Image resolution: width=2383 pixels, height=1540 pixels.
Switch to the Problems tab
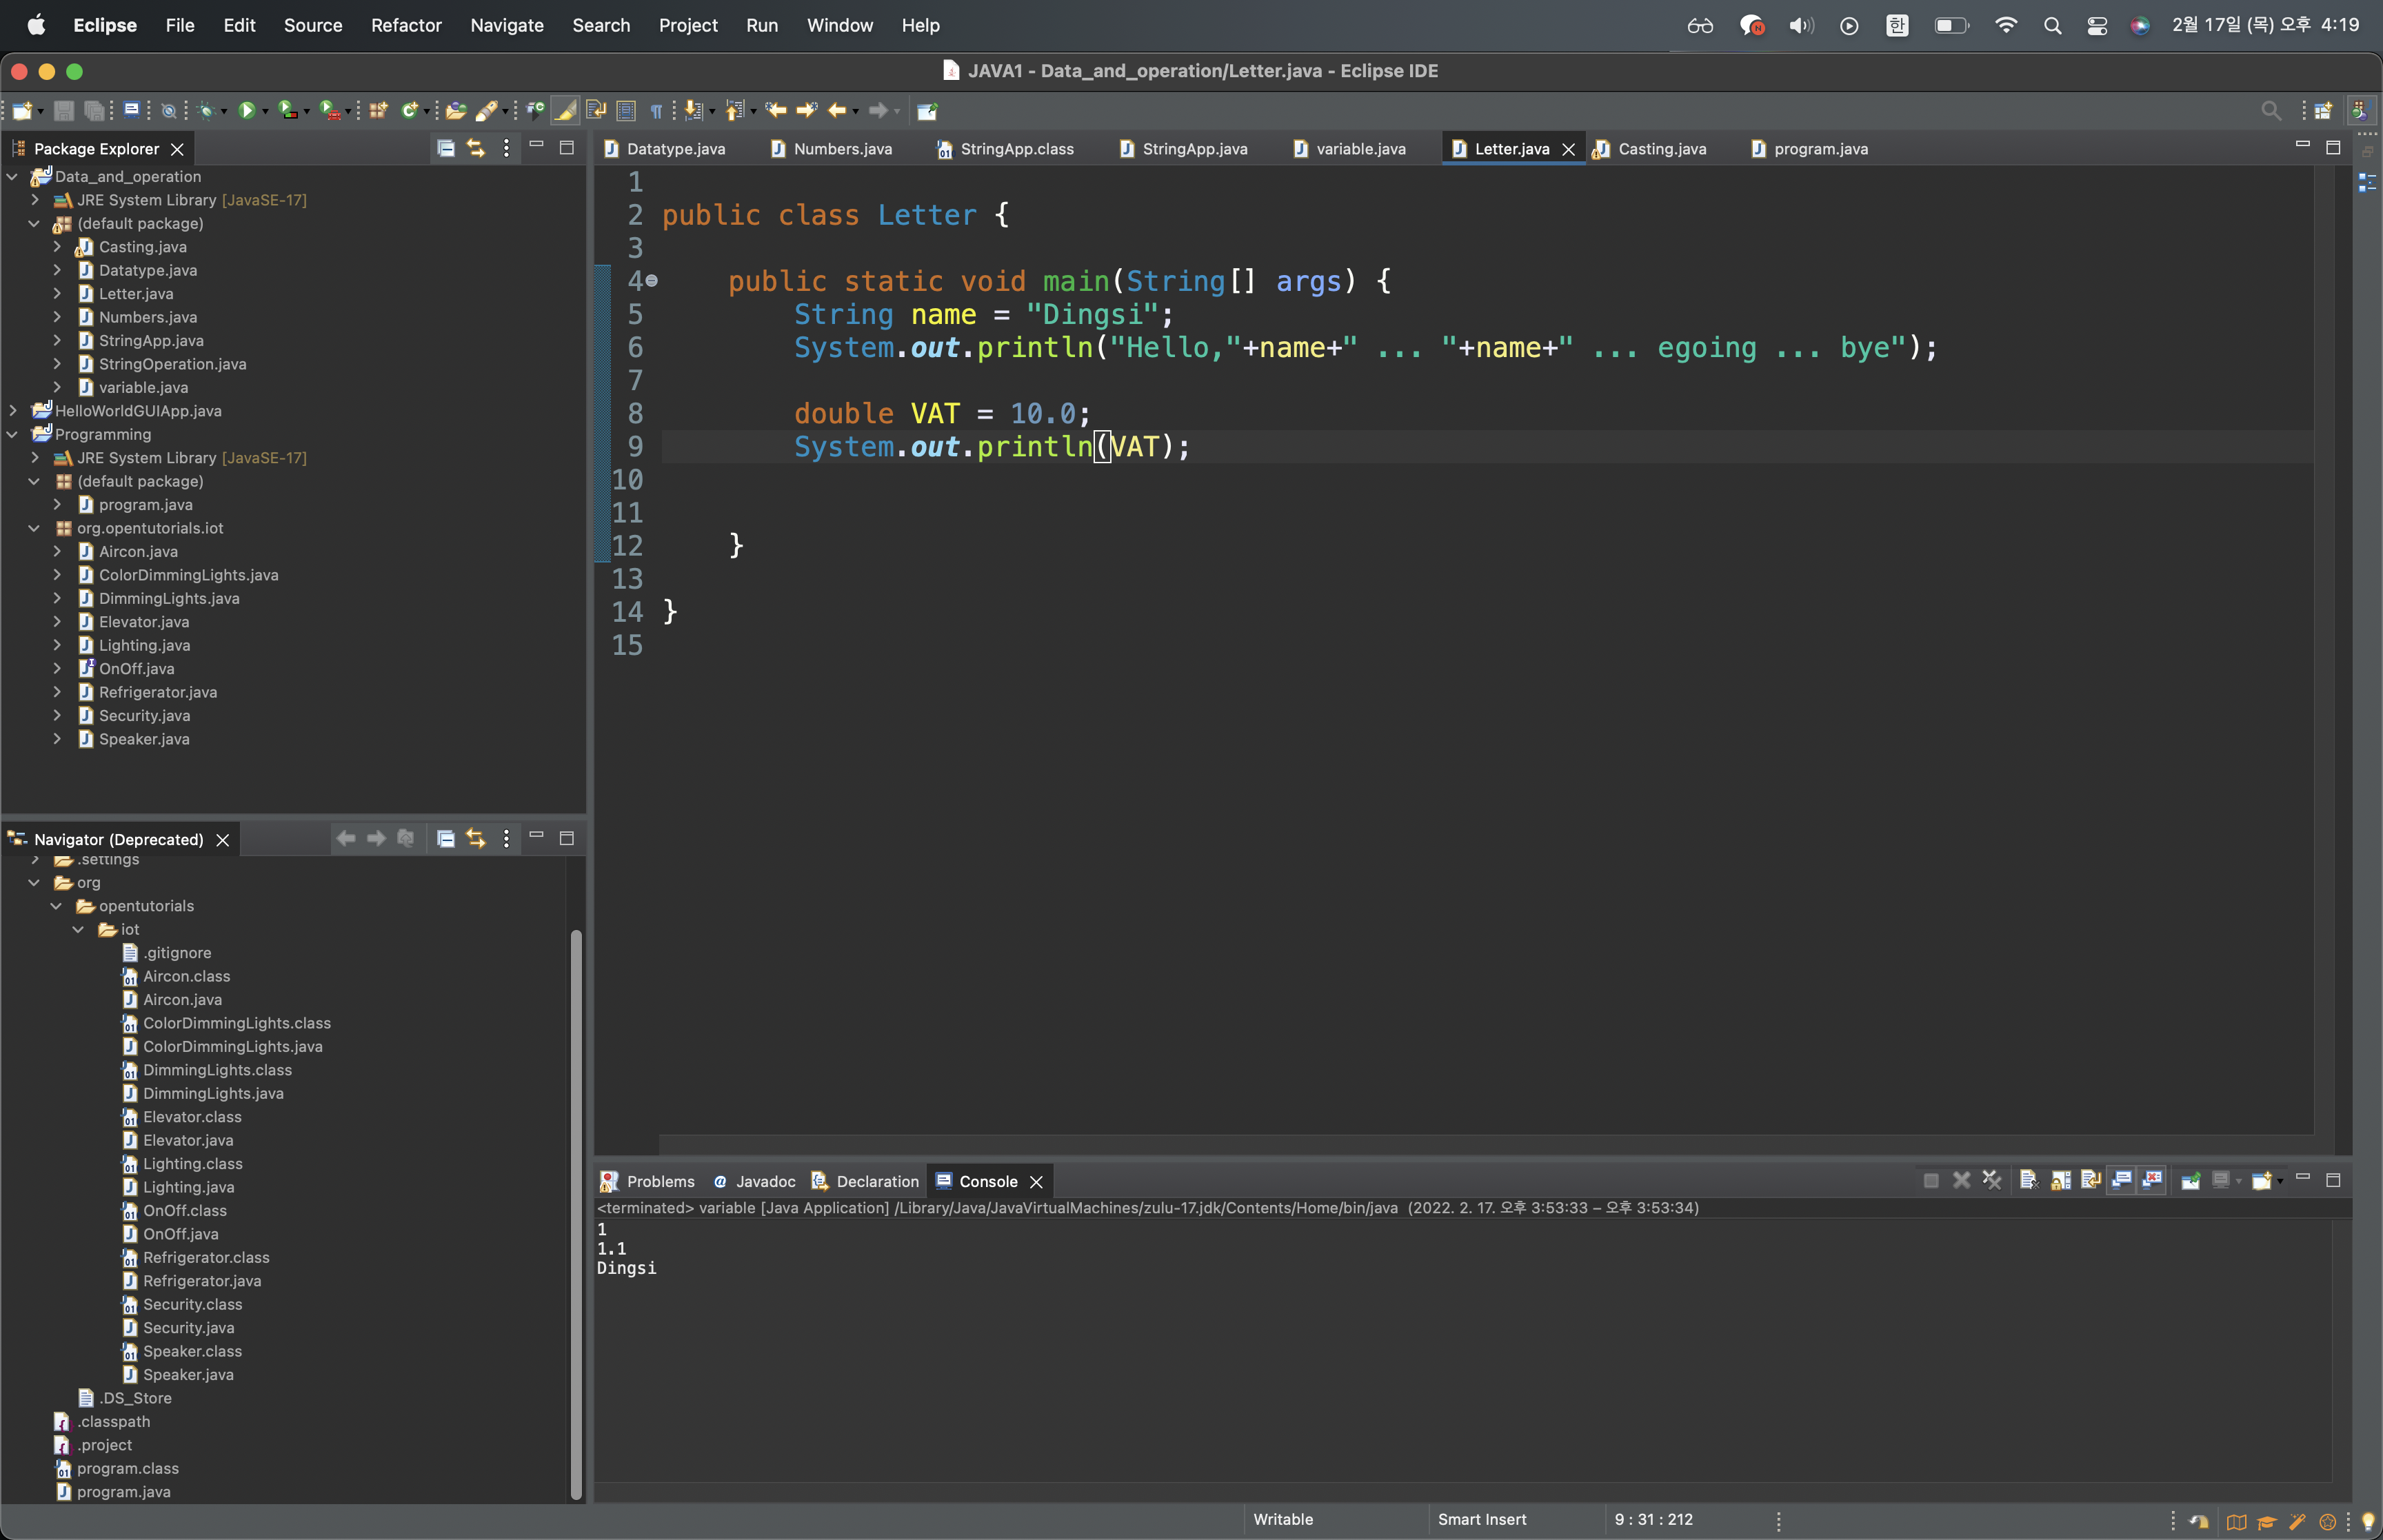click(659, 1182)
